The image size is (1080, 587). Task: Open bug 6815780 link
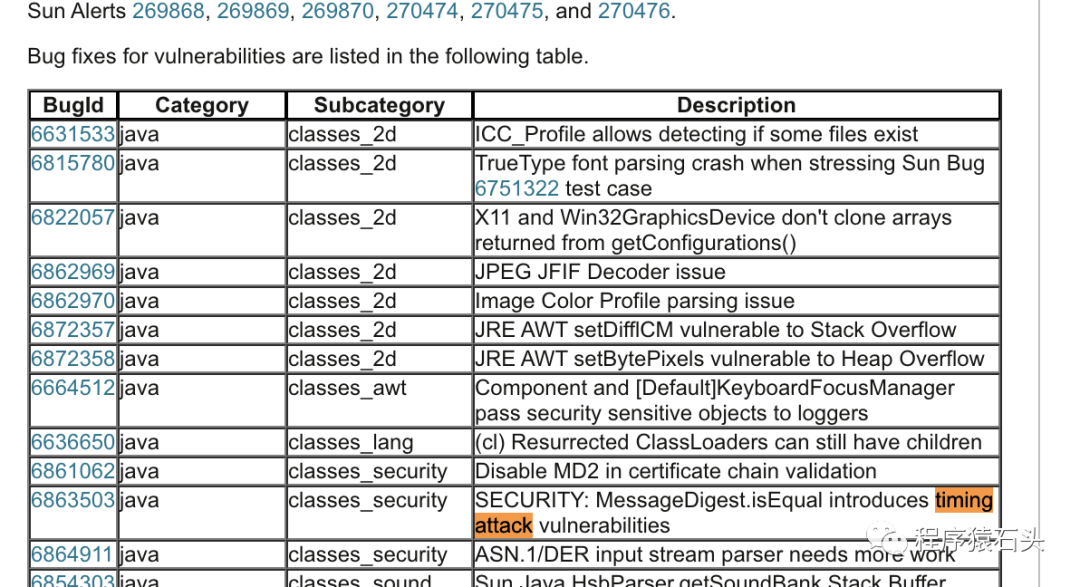click(73, 163)
